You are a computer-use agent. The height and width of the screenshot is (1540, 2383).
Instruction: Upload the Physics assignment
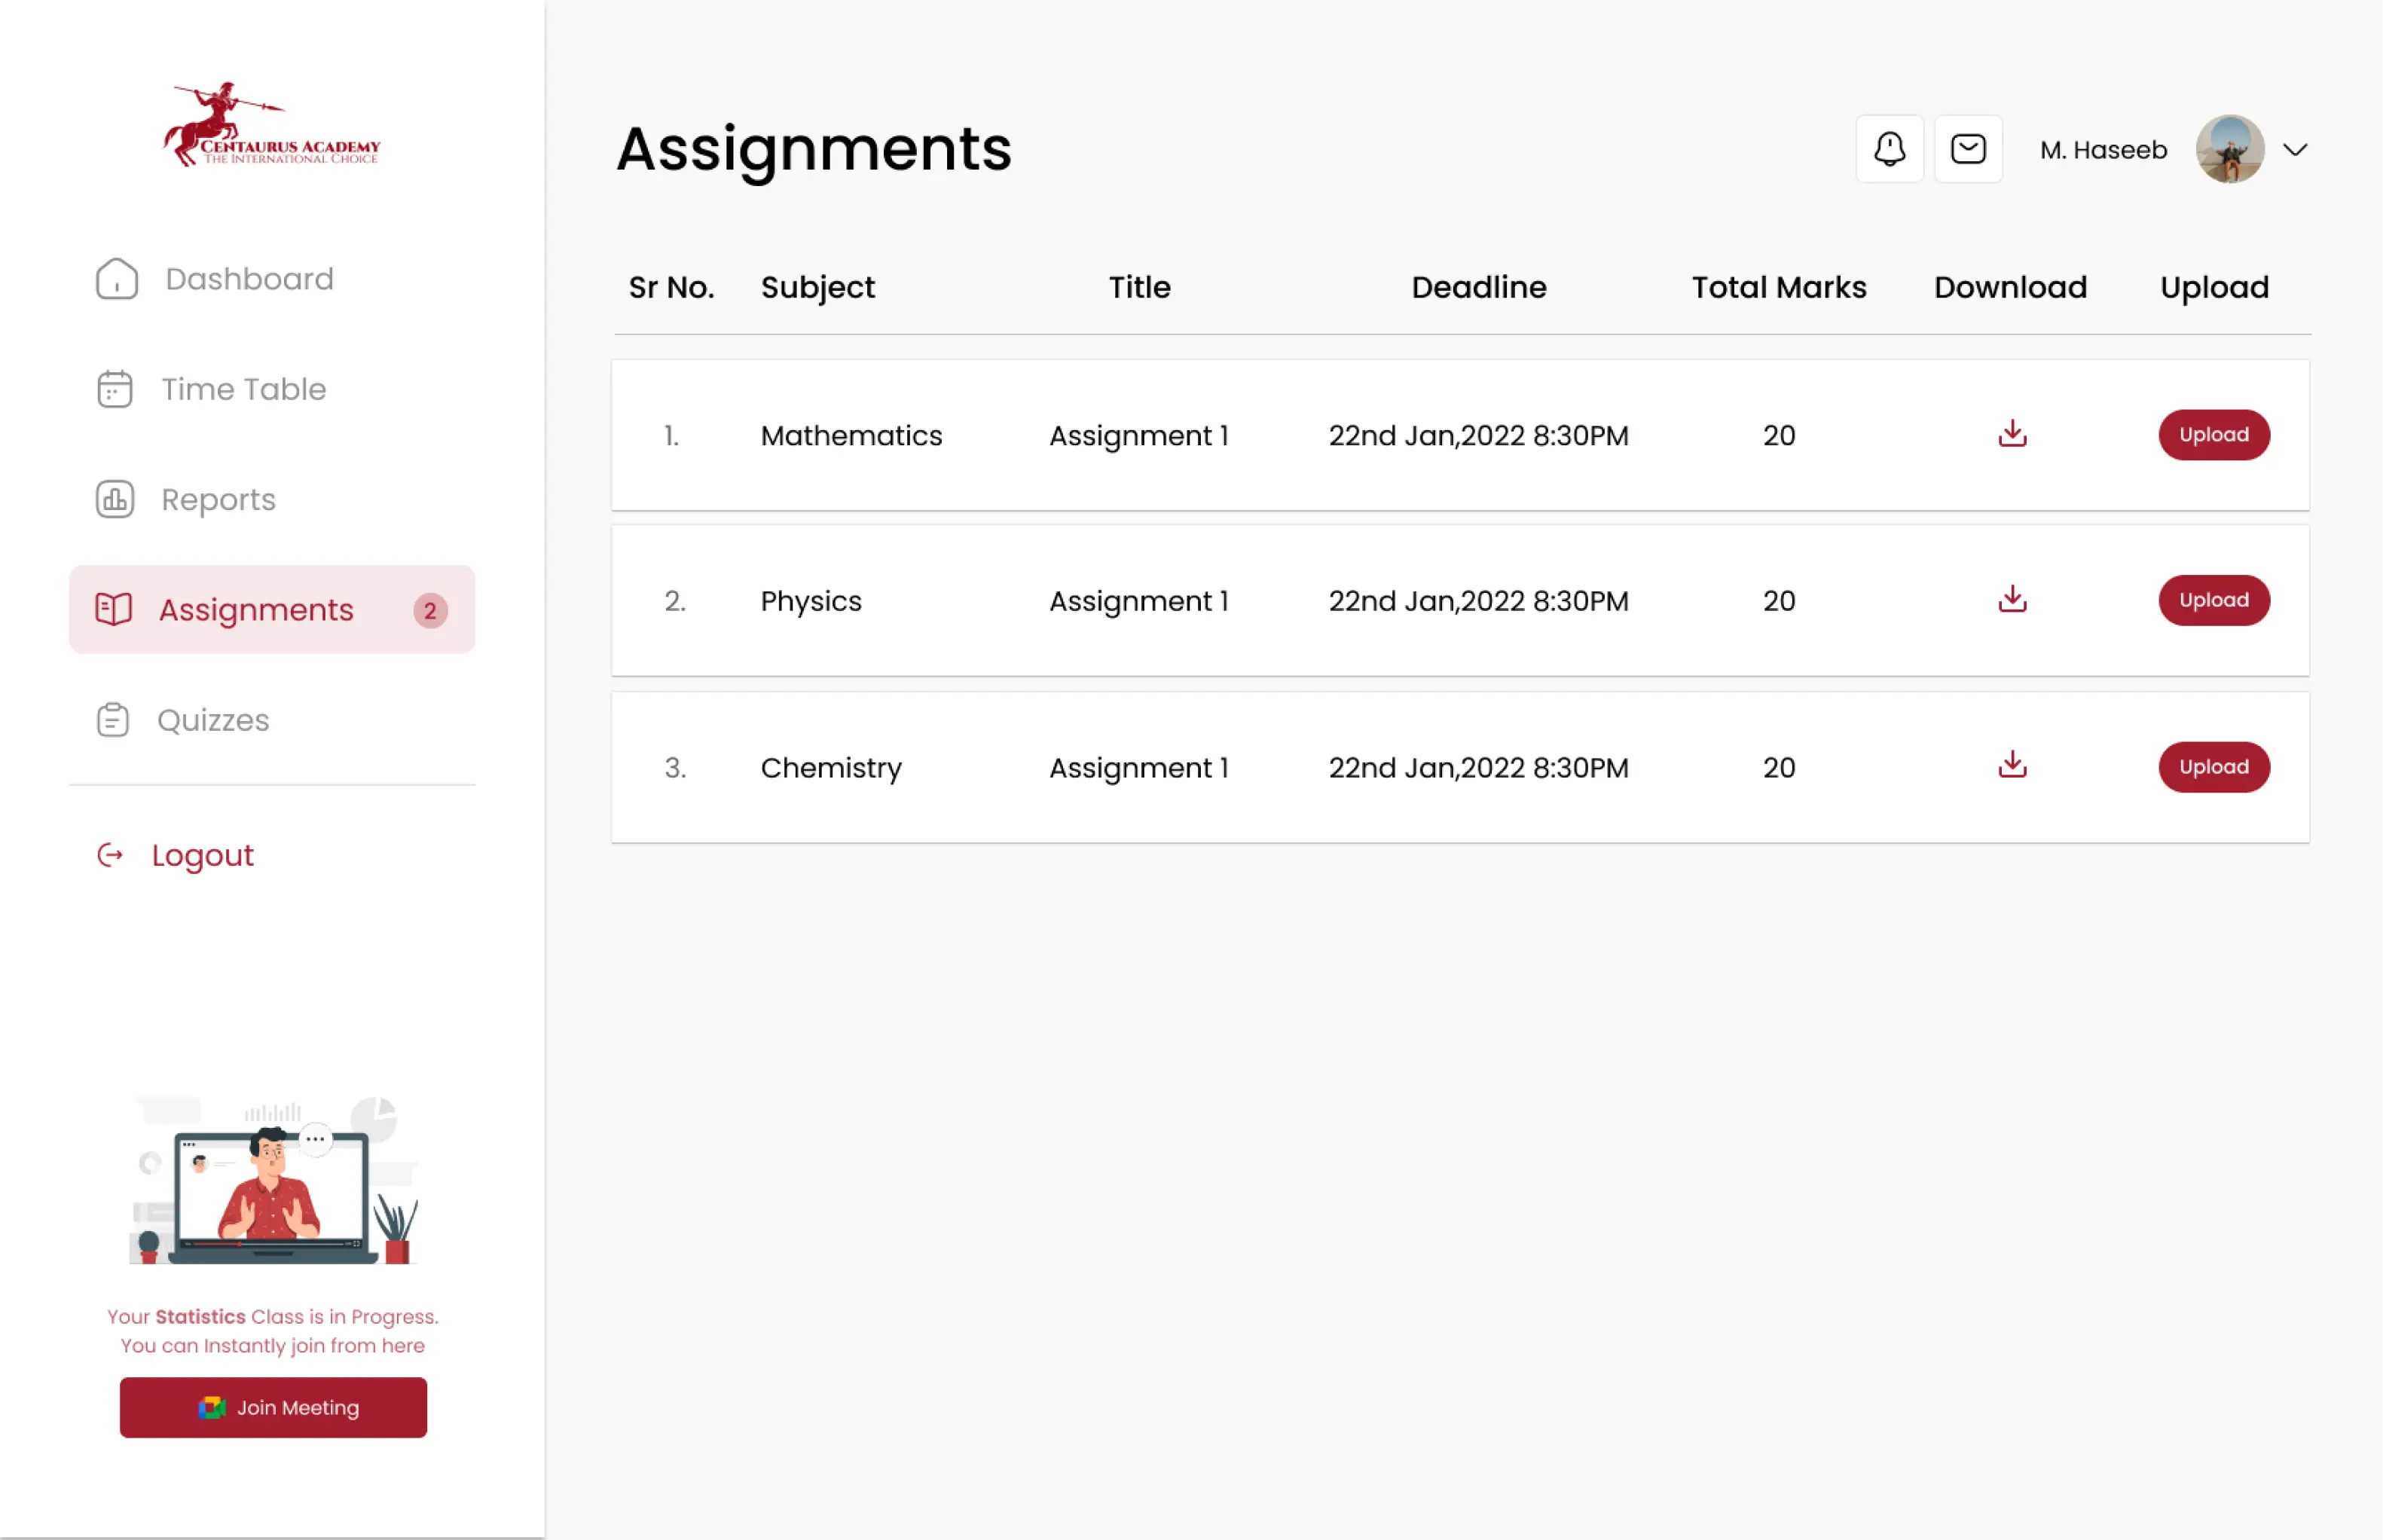pyautogui.click(x=2213, y=600)
